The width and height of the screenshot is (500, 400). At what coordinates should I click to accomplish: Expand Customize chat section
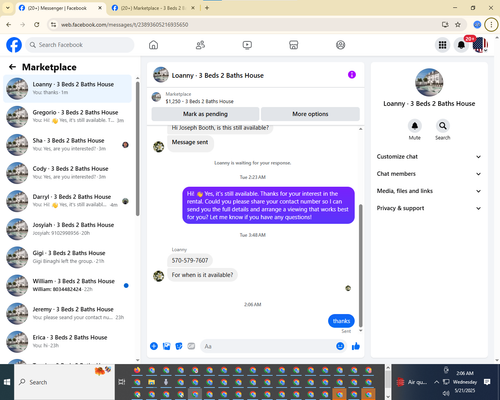point(429,157)
